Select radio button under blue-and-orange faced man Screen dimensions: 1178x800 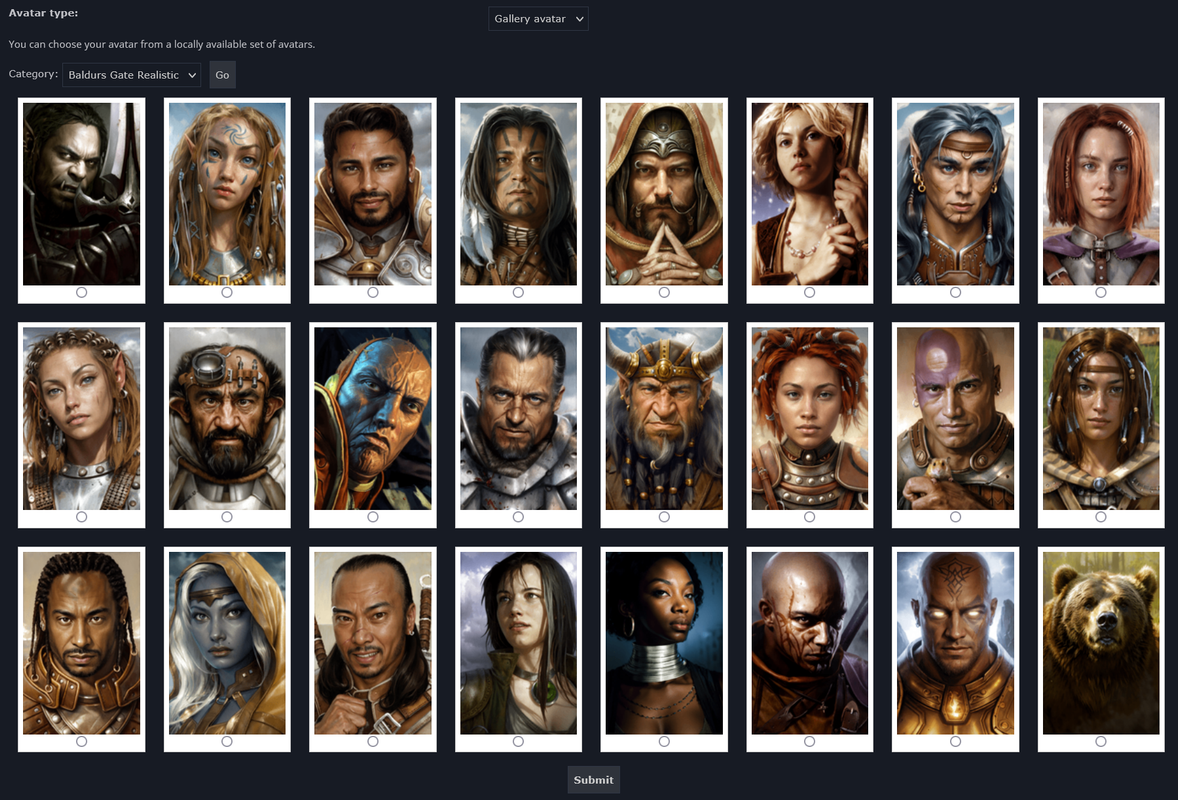(x=373, y=517)
